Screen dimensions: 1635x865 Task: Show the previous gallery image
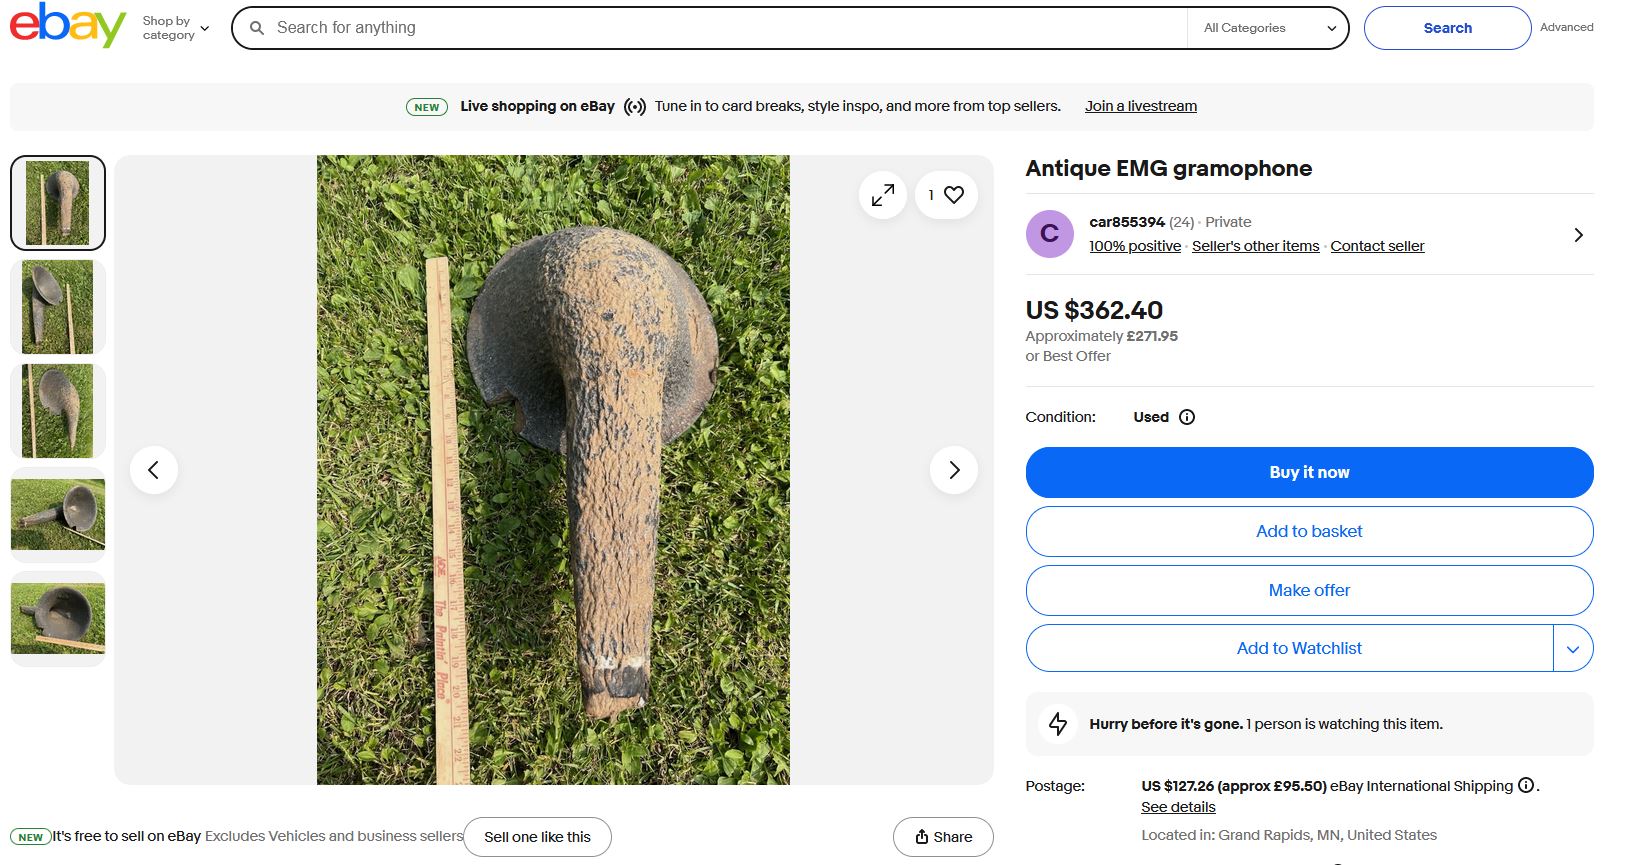click(154, 470)
